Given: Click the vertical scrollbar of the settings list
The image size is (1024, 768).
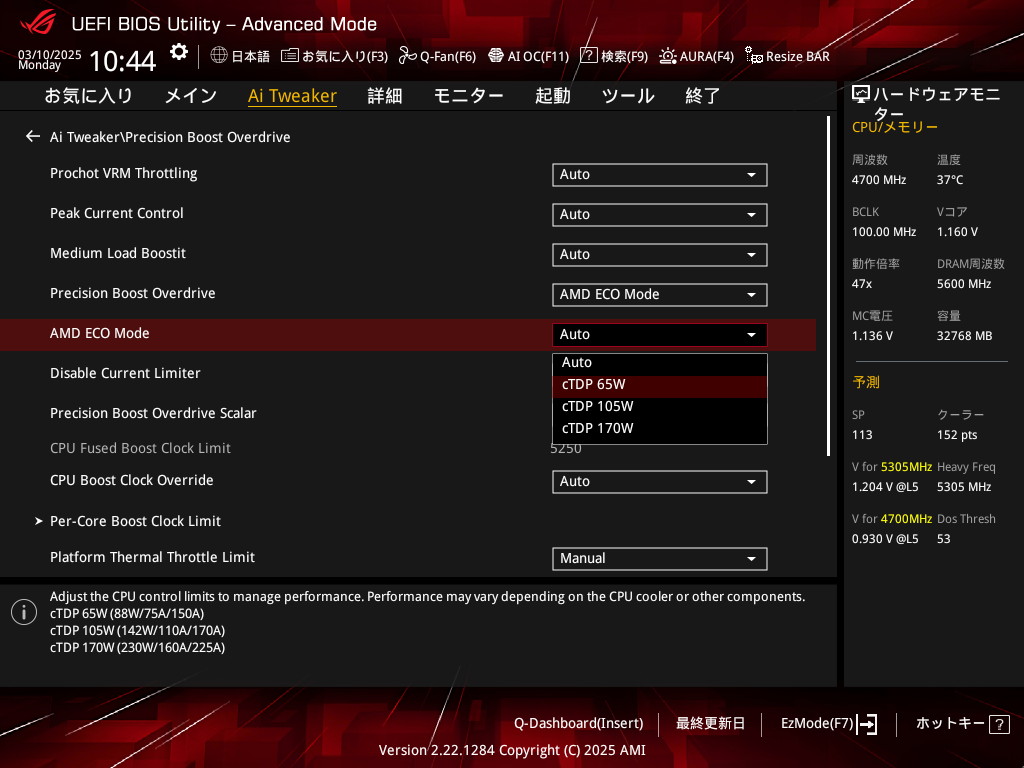Looking at the screenshot, I should 828,285.
